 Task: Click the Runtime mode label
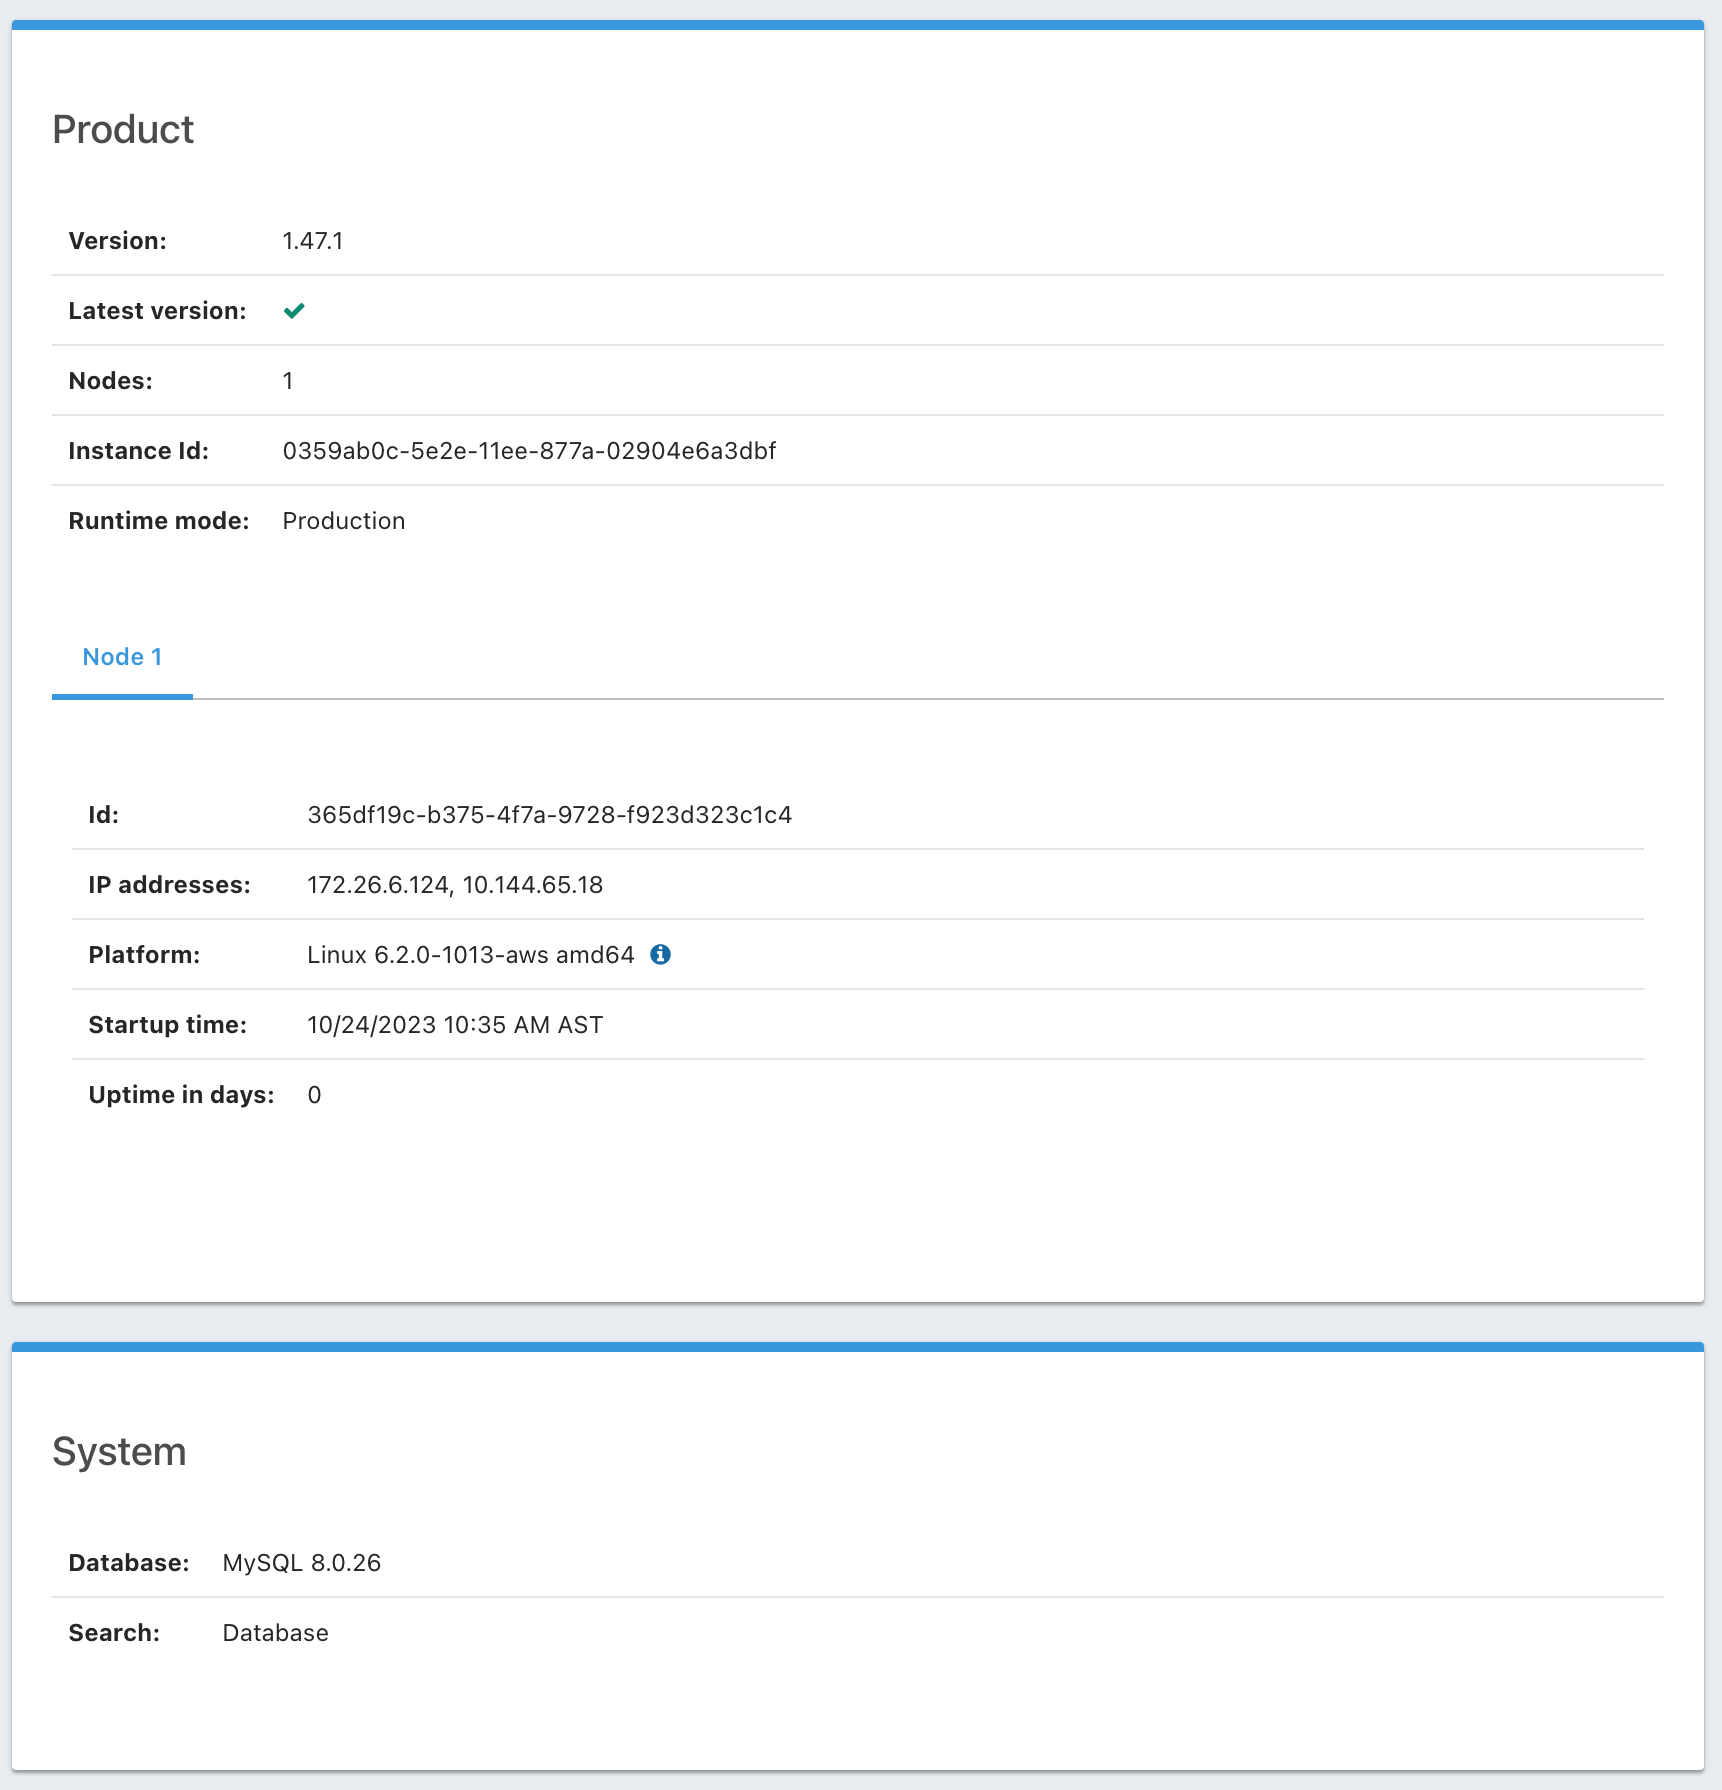point(159,521)
